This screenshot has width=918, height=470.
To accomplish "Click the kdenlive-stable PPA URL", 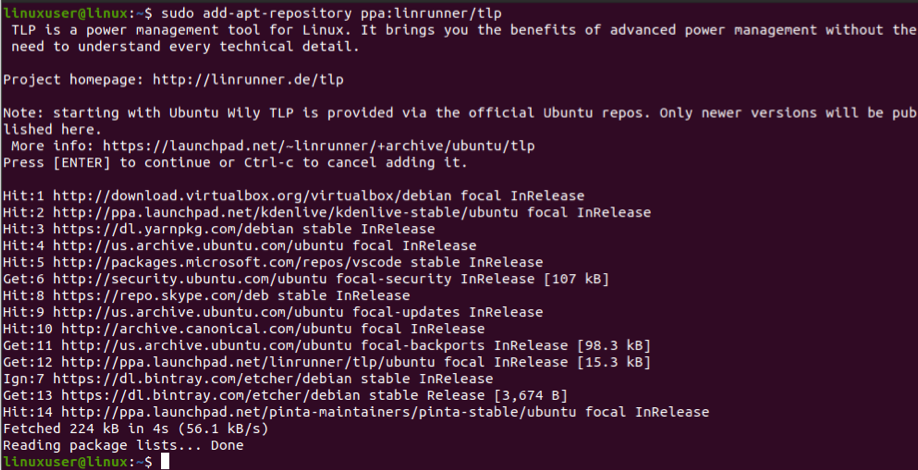I will tap(286, 212).
